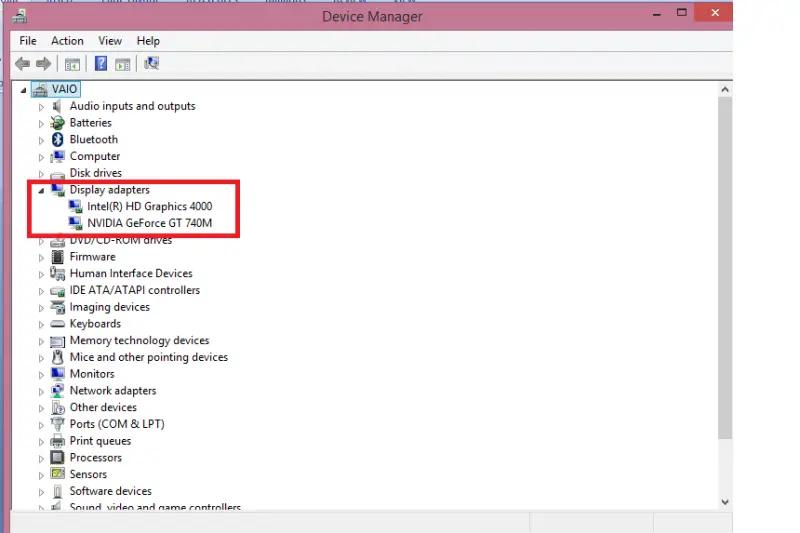
Task: Click the Processors chip icon
Action: (58, 458)
